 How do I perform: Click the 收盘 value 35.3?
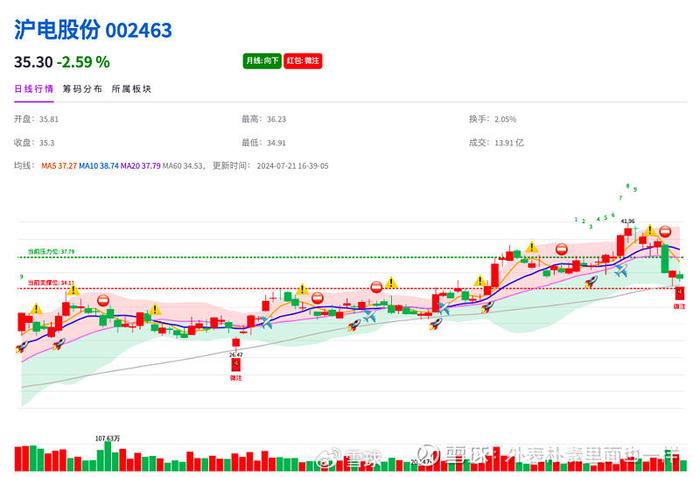pyautogui.click(x=47, y=143)
